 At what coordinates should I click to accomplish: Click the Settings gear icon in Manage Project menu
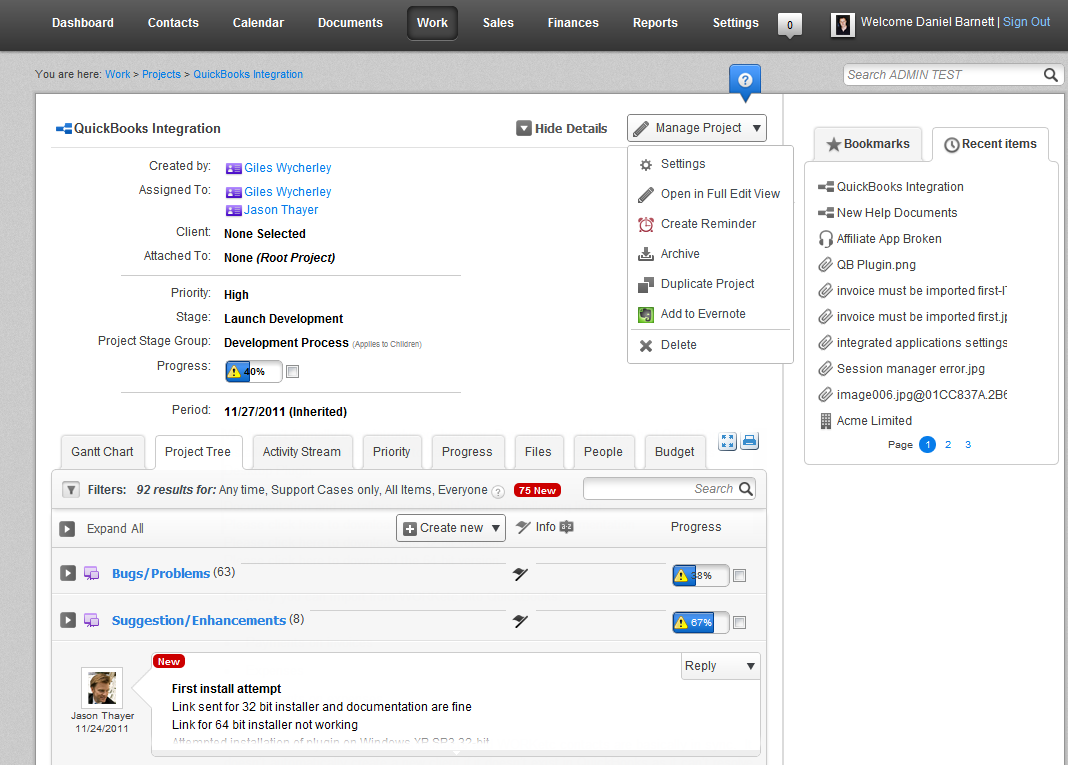tap(646, 165)
